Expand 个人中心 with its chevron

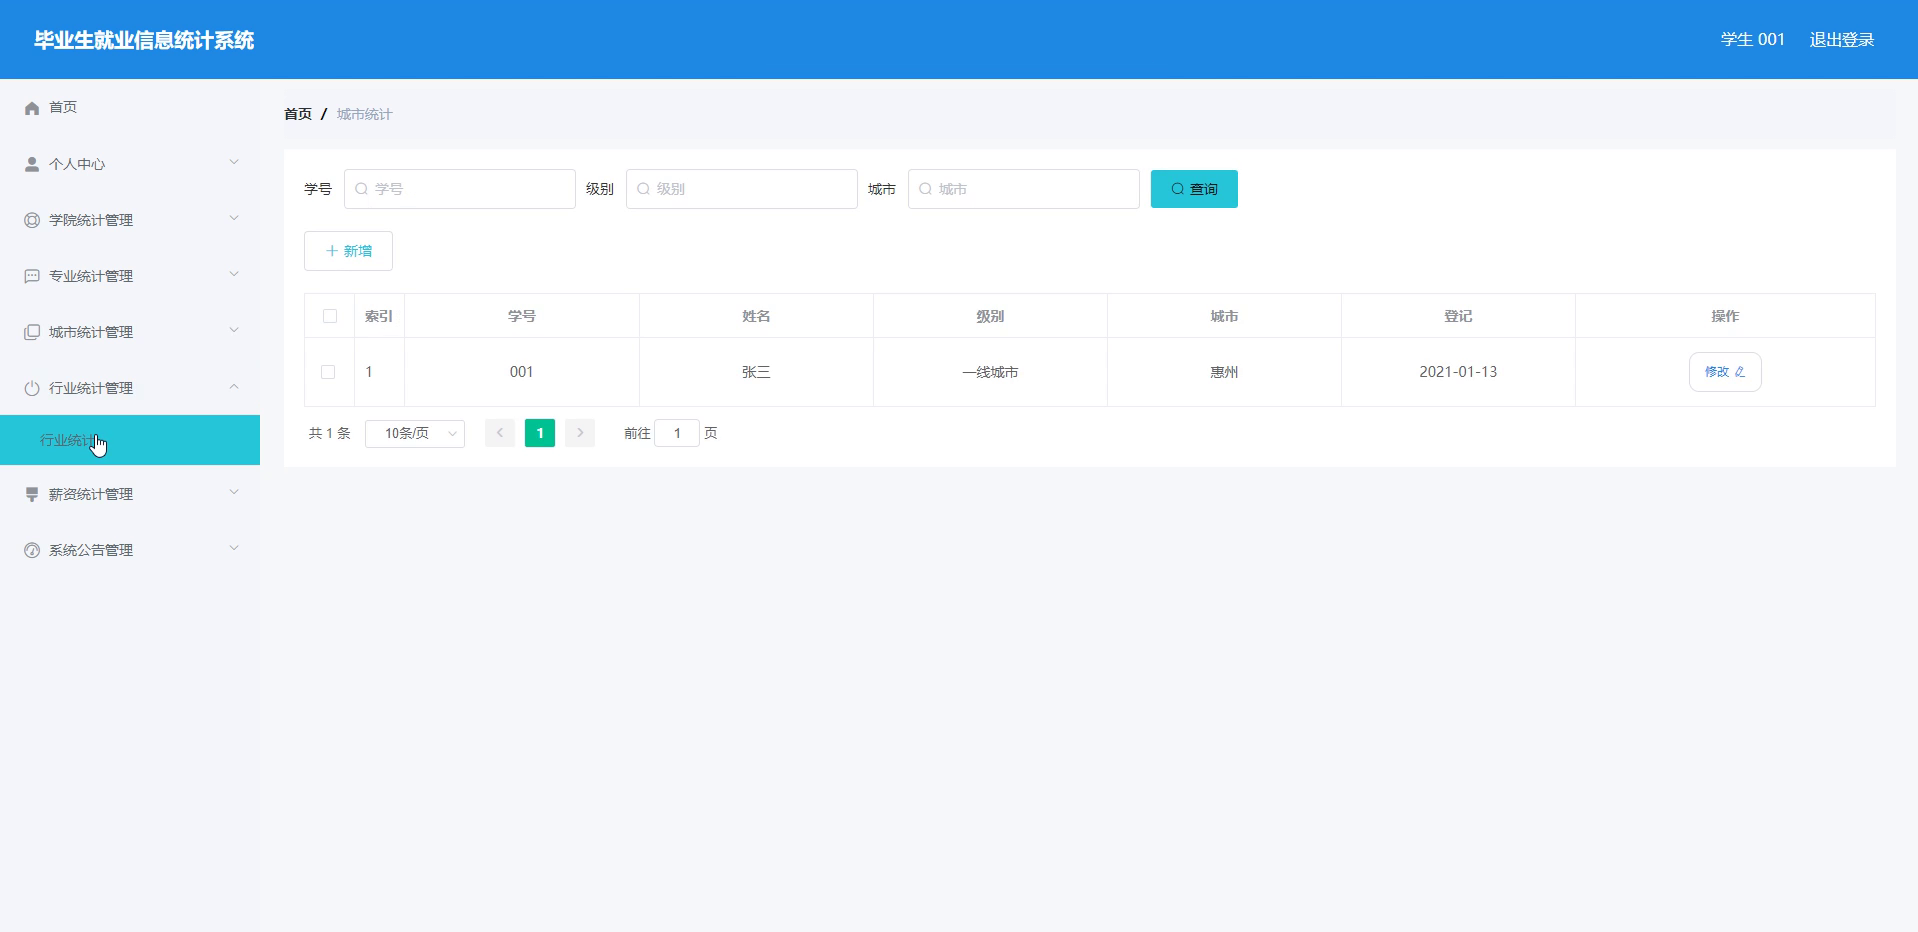pos(234,162)
